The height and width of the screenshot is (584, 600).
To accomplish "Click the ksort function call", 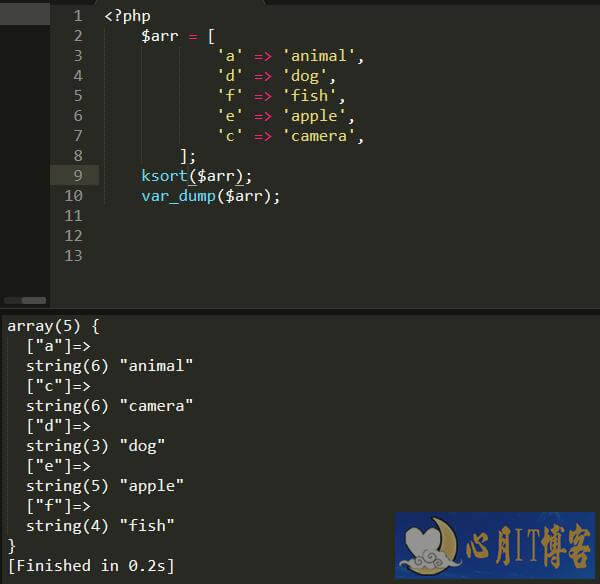I will point(164,176).
